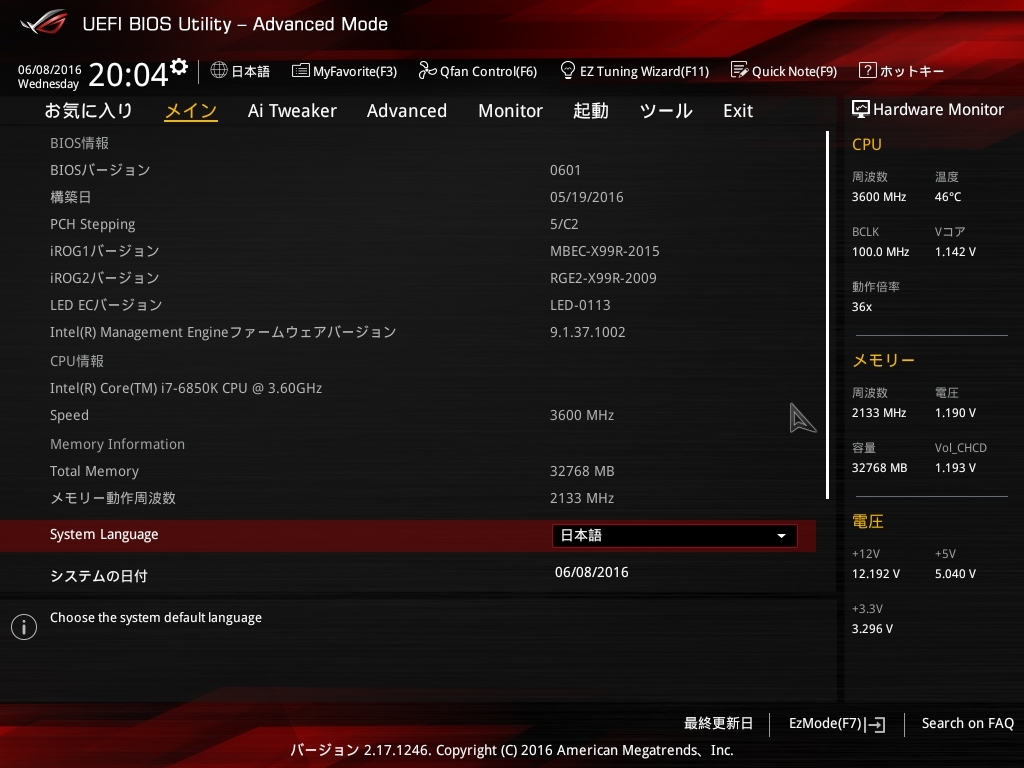Viewport: 1024px width, 768px height.
Task: Go to the Monitor tab
Action: click(510, 111)
